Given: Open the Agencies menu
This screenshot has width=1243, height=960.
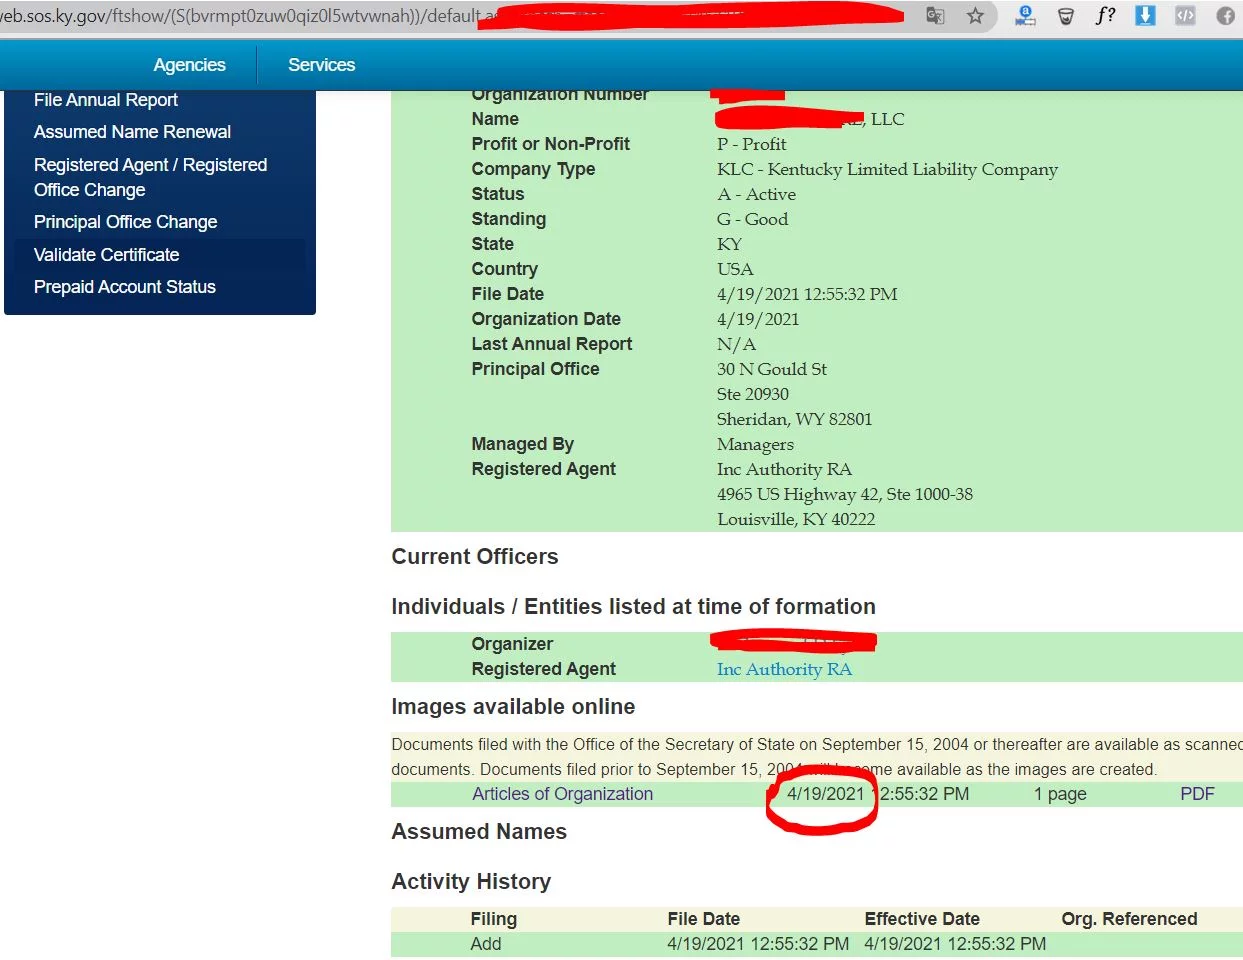Looking at the screenshot, I should (189, 65).
